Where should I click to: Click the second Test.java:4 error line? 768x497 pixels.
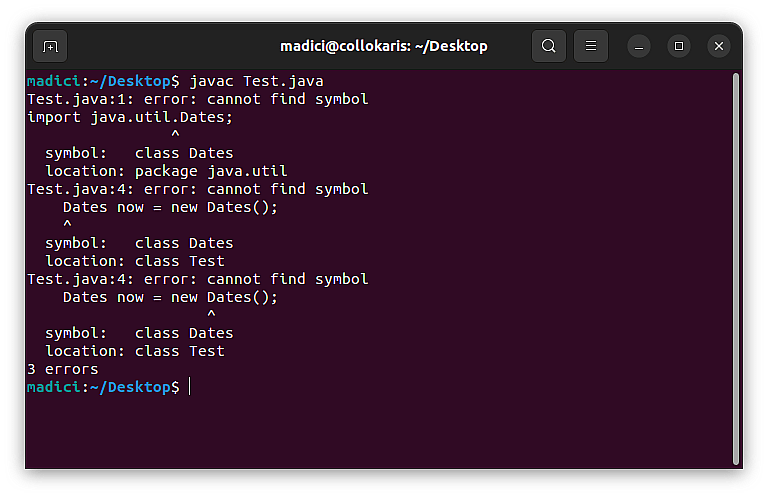[x=197, y=280]
